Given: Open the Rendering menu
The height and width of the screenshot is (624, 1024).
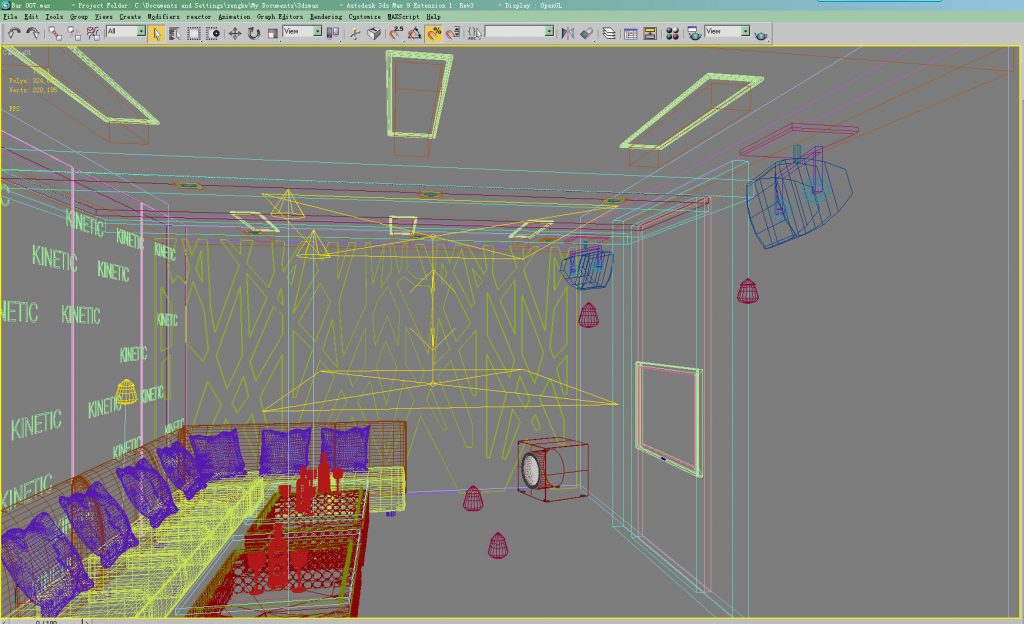Looking at the screenshot, I should [325, 17].
